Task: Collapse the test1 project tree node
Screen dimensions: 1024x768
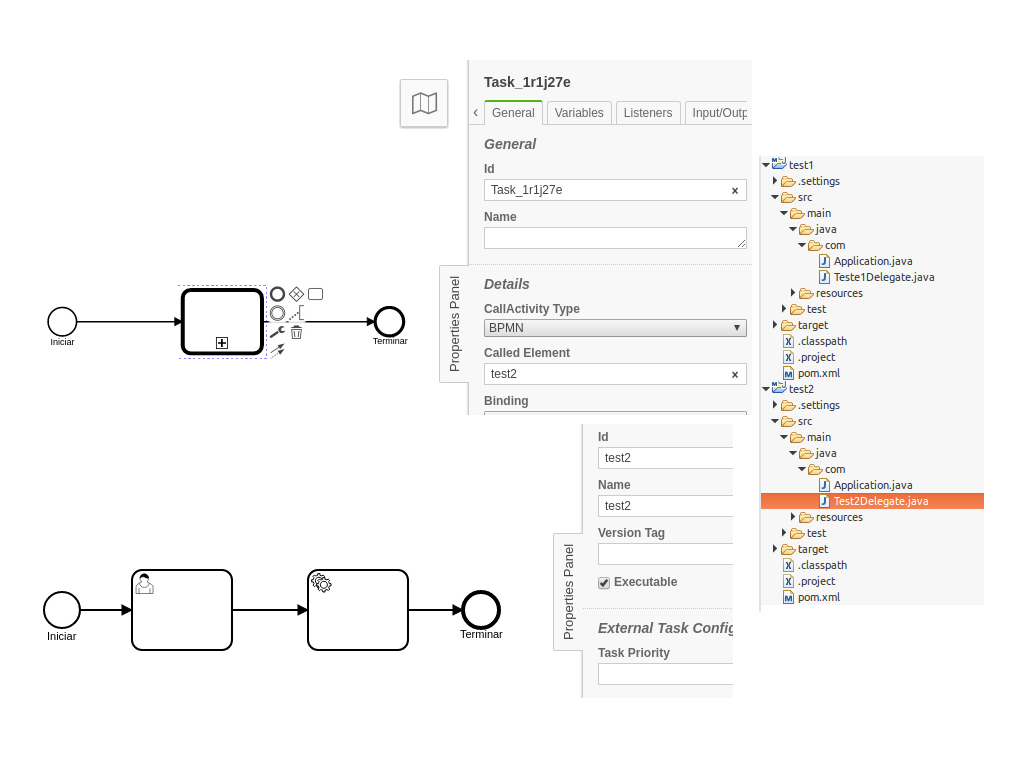Action: coord(765,165)
